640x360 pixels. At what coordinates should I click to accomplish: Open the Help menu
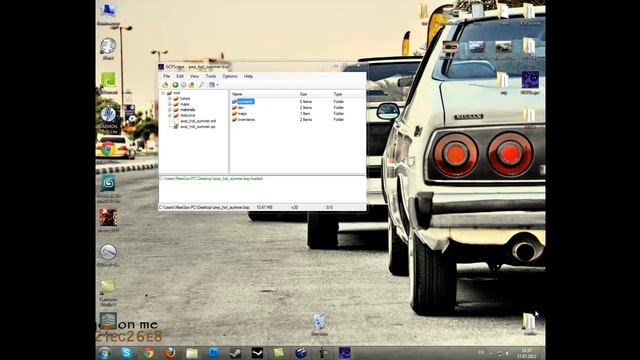coord(248,76)
